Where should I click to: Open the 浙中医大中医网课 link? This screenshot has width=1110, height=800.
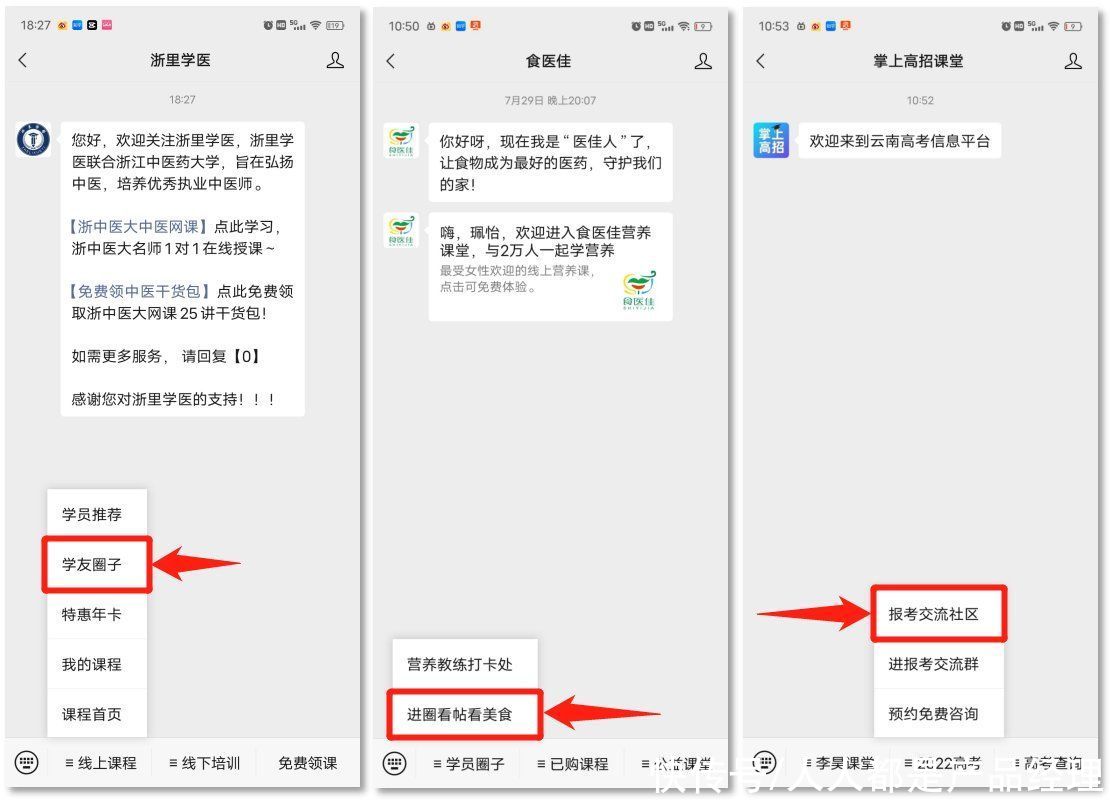click(139, 227)
